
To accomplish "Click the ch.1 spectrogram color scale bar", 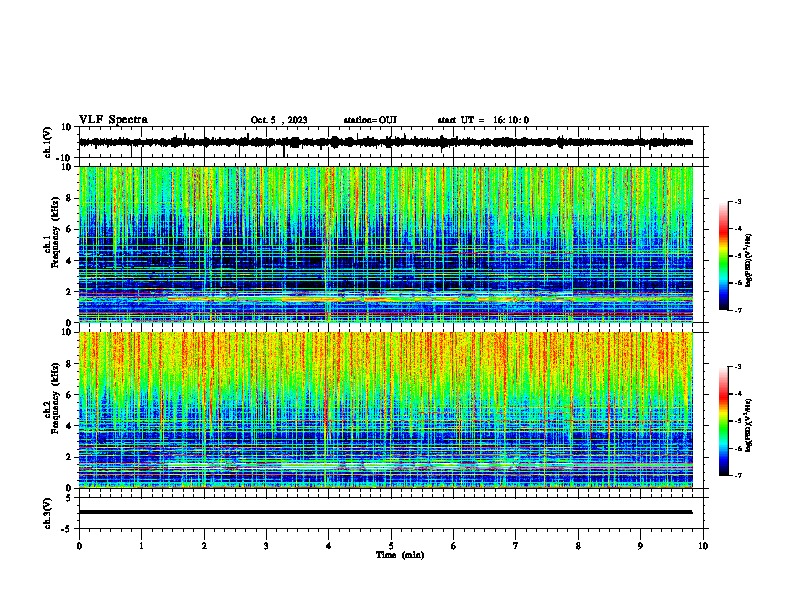I will (x=724, y=256).
